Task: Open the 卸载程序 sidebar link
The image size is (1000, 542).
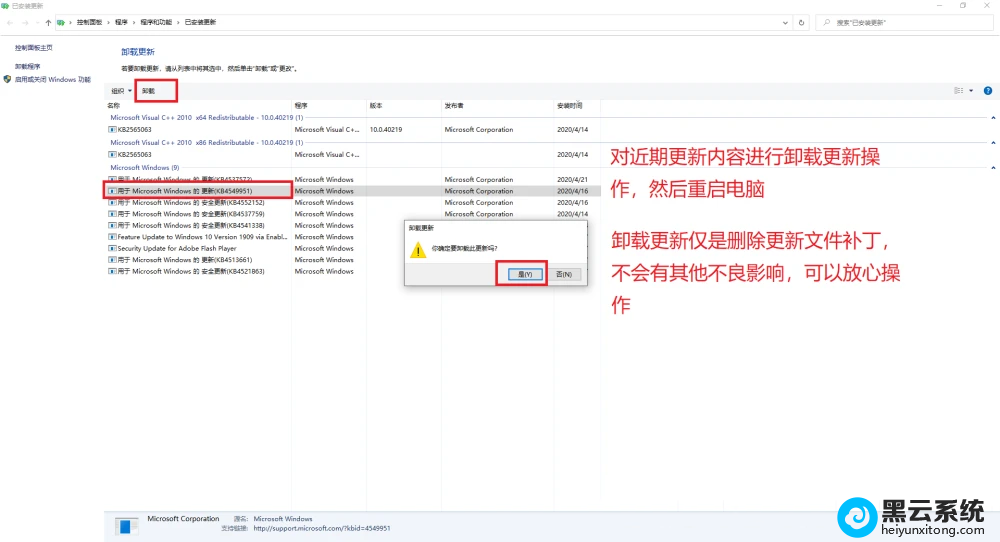Action: [x=27, y=66]
